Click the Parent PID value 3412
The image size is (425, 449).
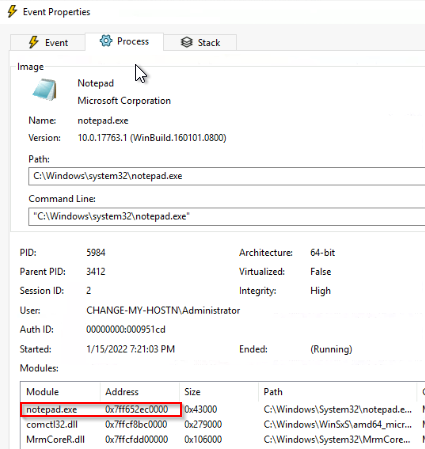(x=96, y=272)
